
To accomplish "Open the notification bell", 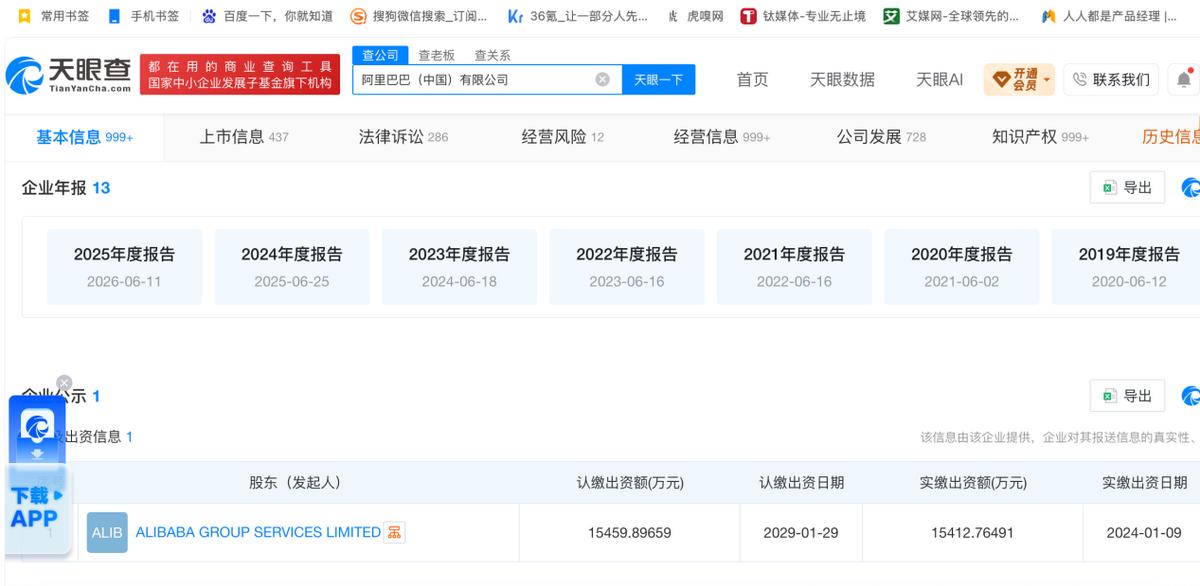I will click(x=1184, y=79).
